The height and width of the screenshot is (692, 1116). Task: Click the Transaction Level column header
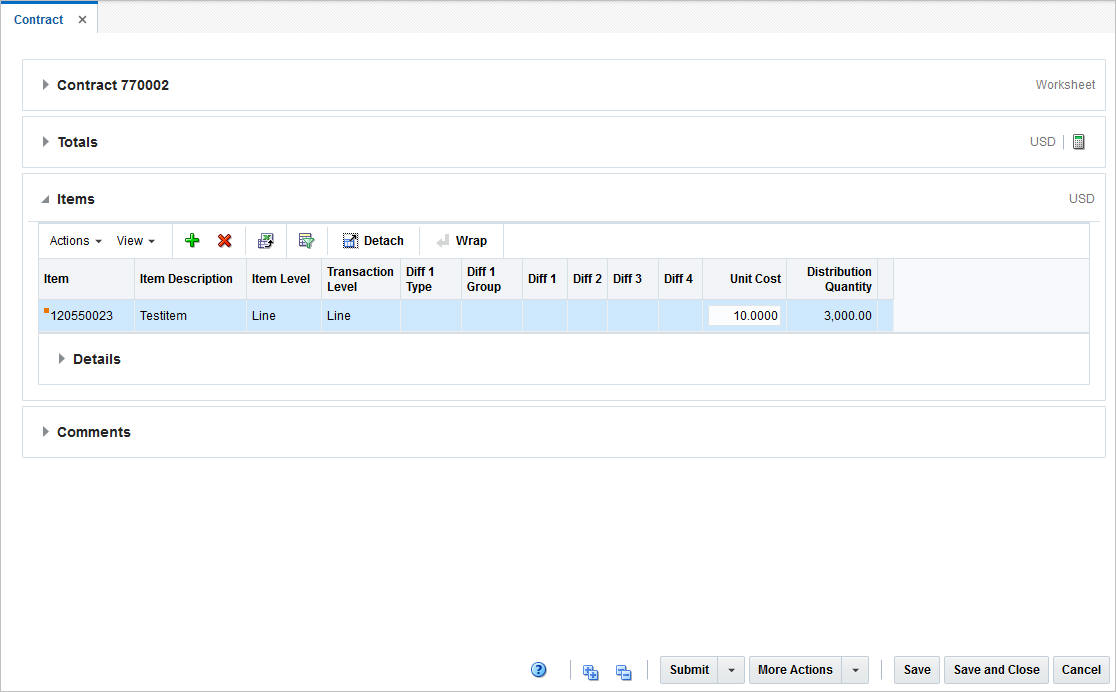pos(361,279)
